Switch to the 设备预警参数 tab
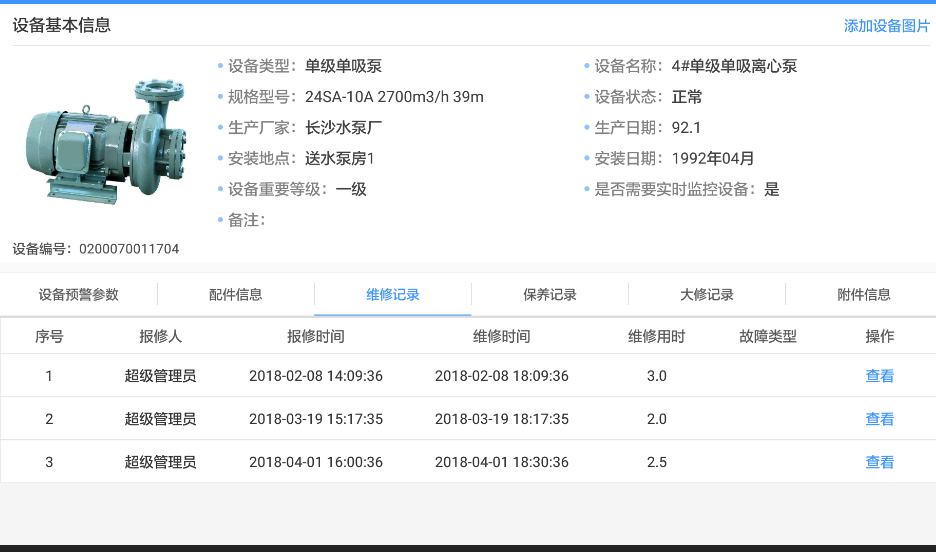The height and width of the screenshot is (552, 936). click(79, 294)
